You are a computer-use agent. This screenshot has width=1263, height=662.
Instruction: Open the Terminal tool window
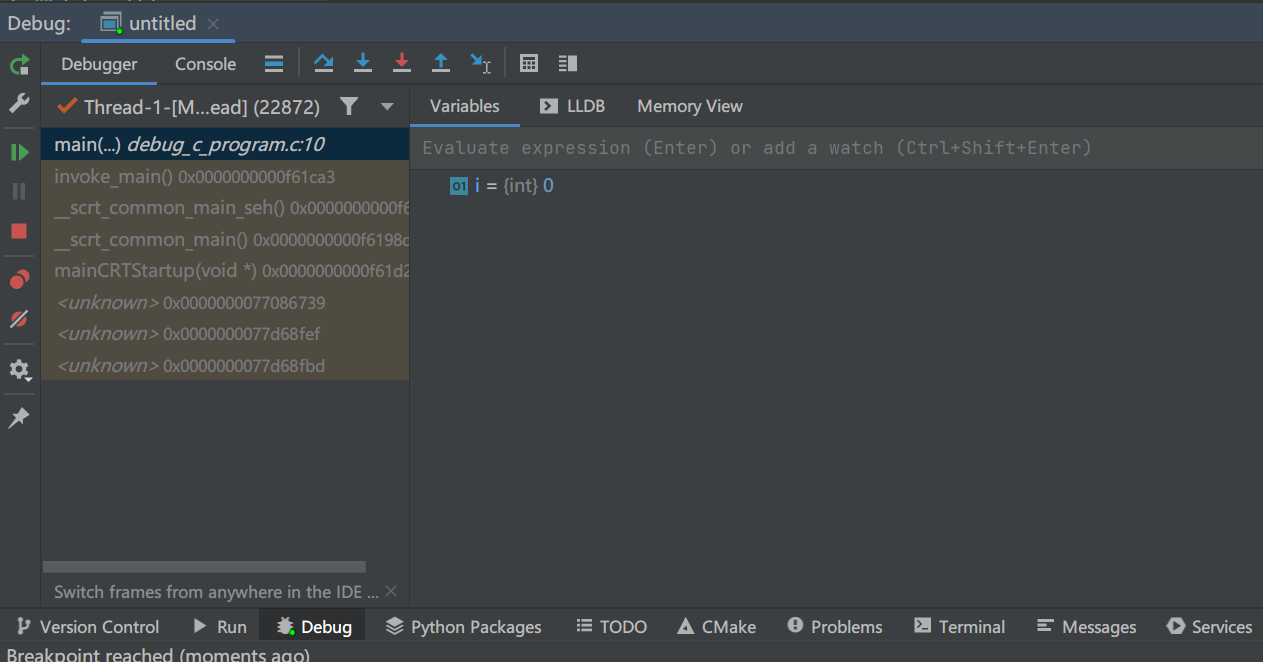point(959,627)
